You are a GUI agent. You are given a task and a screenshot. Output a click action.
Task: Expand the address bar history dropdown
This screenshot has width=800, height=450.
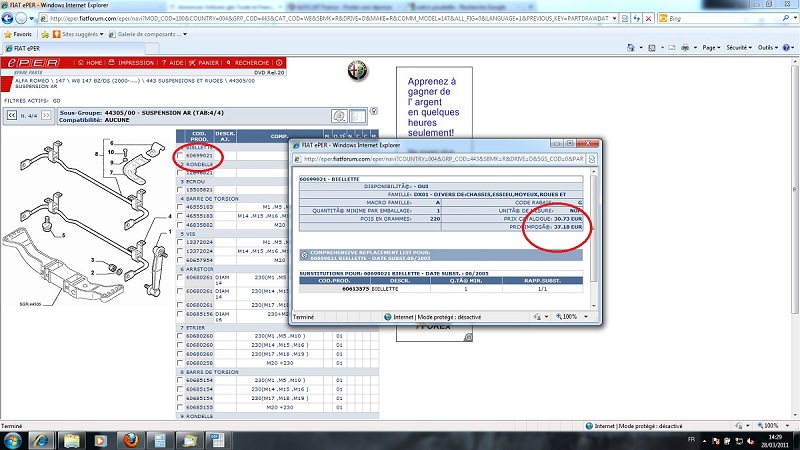(614, 18)
